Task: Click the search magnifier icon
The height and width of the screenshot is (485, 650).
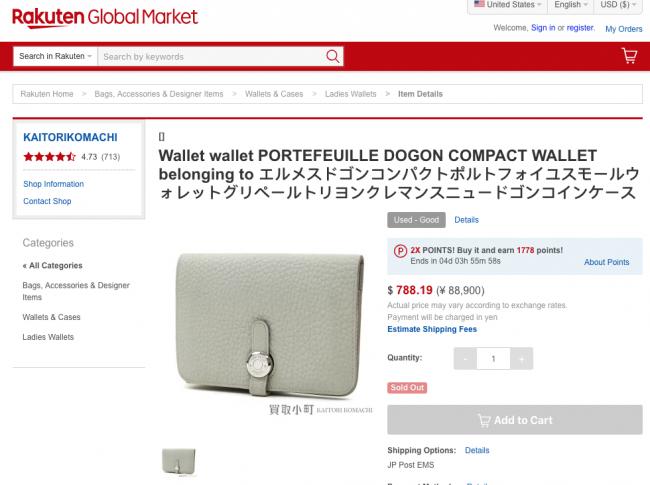Action: pyautogui.click(x=332, y=56)
